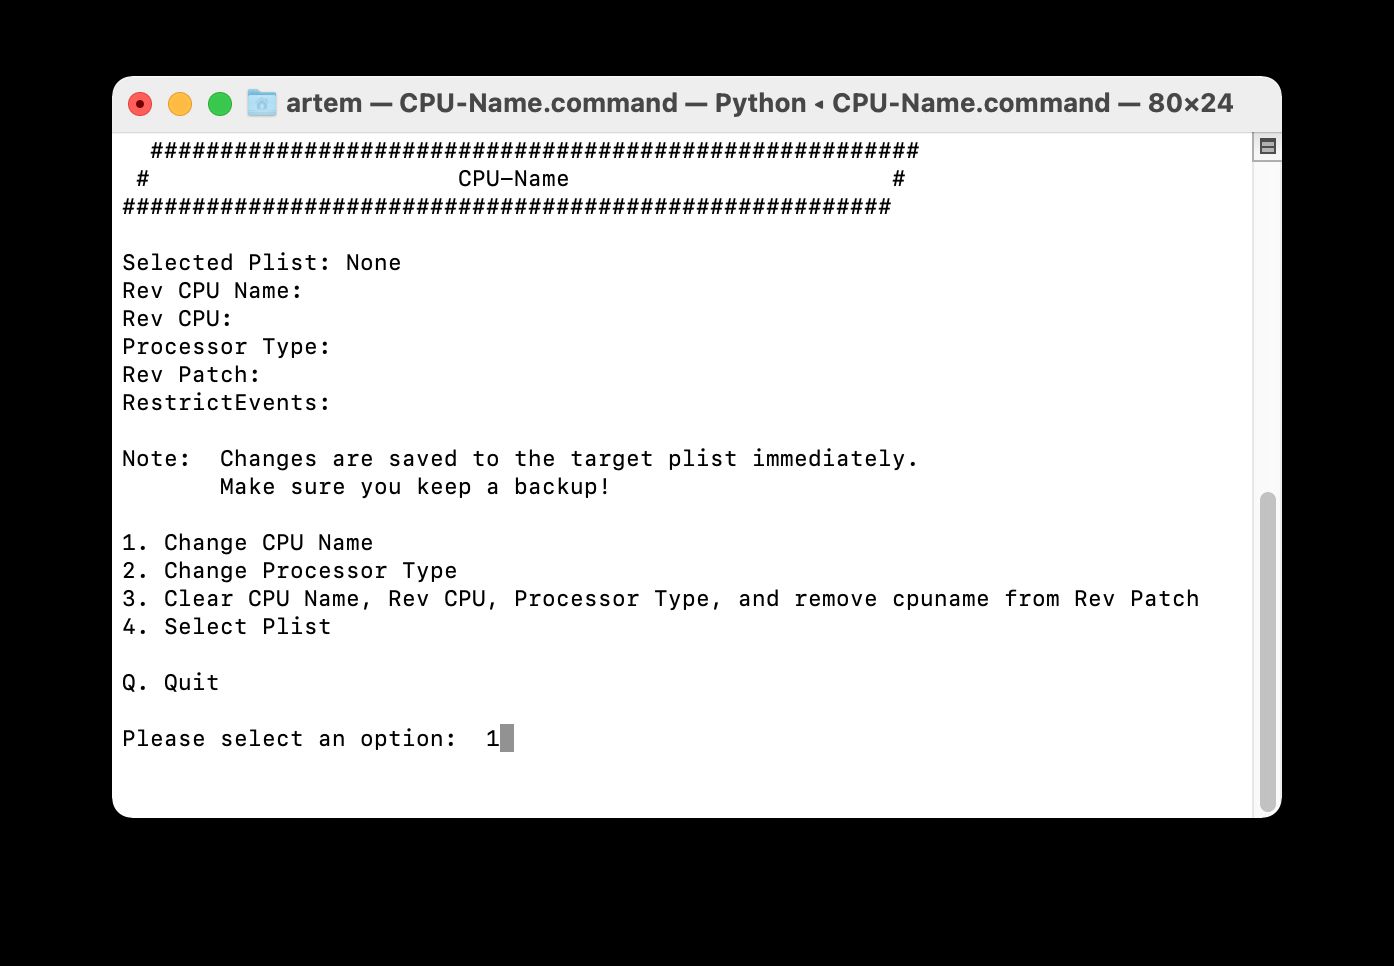Click the 'Please select an option' prompt text
This screenshot has height=966, width=1394.
[x=288, y=739]
